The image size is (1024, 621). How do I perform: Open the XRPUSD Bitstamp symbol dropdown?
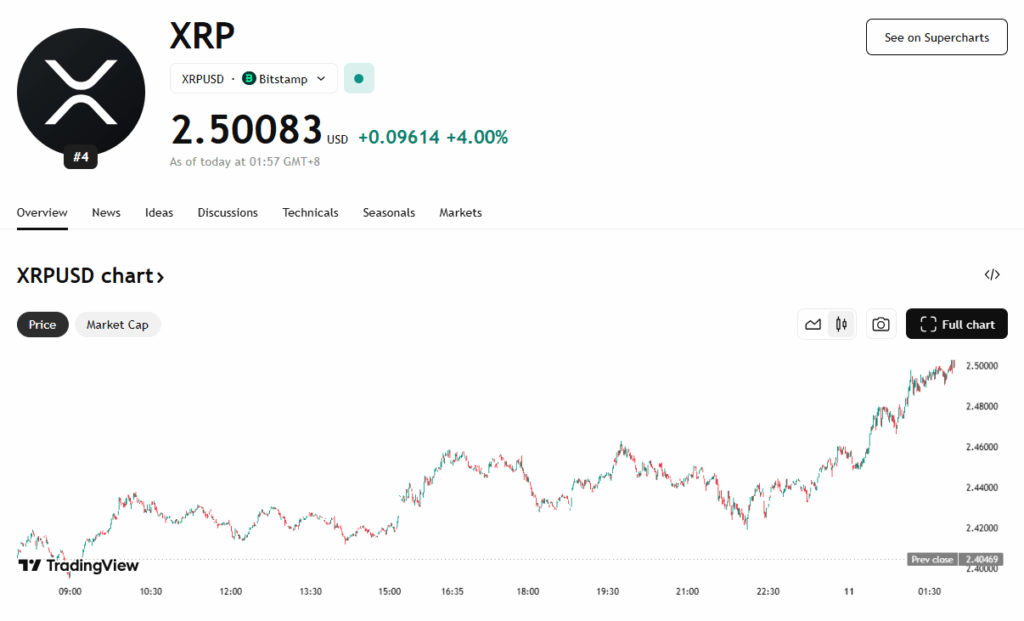pos(253,78)
